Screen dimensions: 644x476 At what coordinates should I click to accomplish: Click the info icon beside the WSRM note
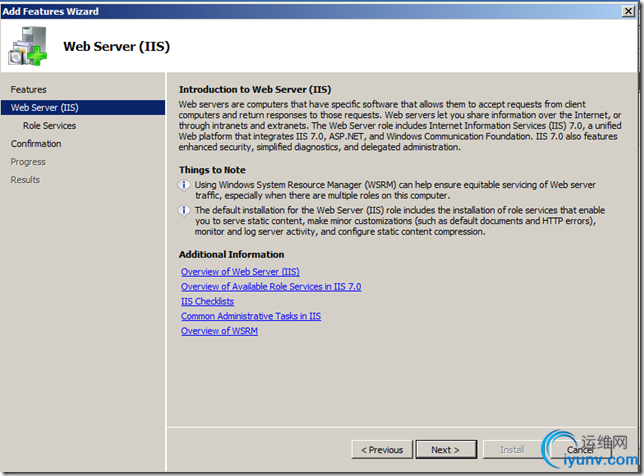coord(184,185)
